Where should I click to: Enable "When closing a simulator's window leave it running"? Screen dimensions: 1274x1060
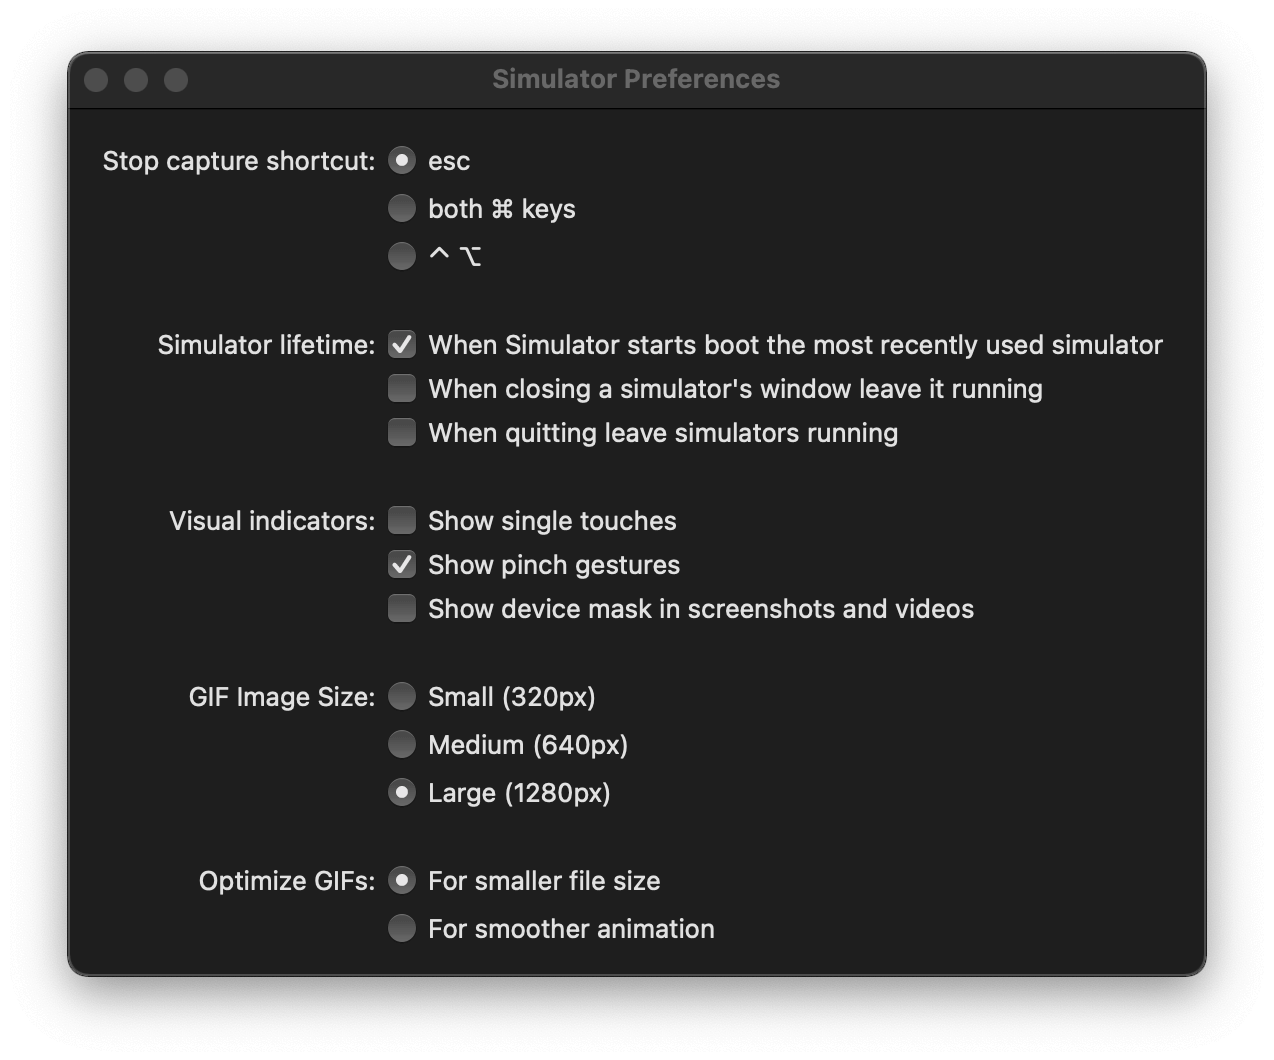401,388
